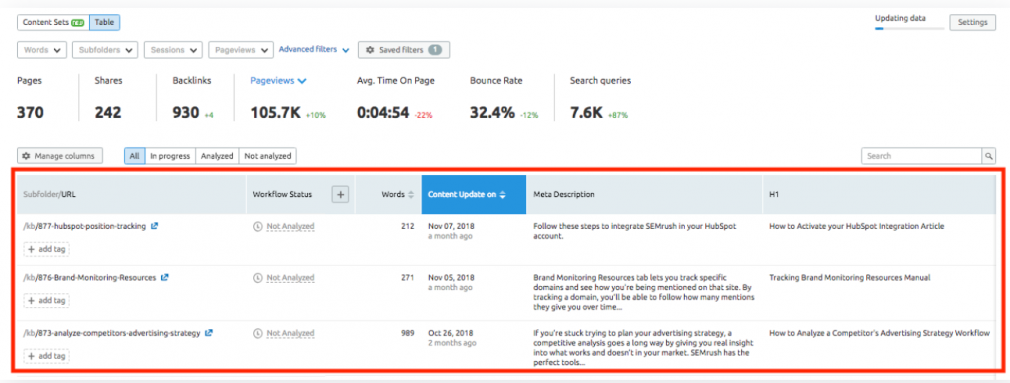Open Saved filters
The width and height of the screenshot is (1010, 383).
pos(404,50)
